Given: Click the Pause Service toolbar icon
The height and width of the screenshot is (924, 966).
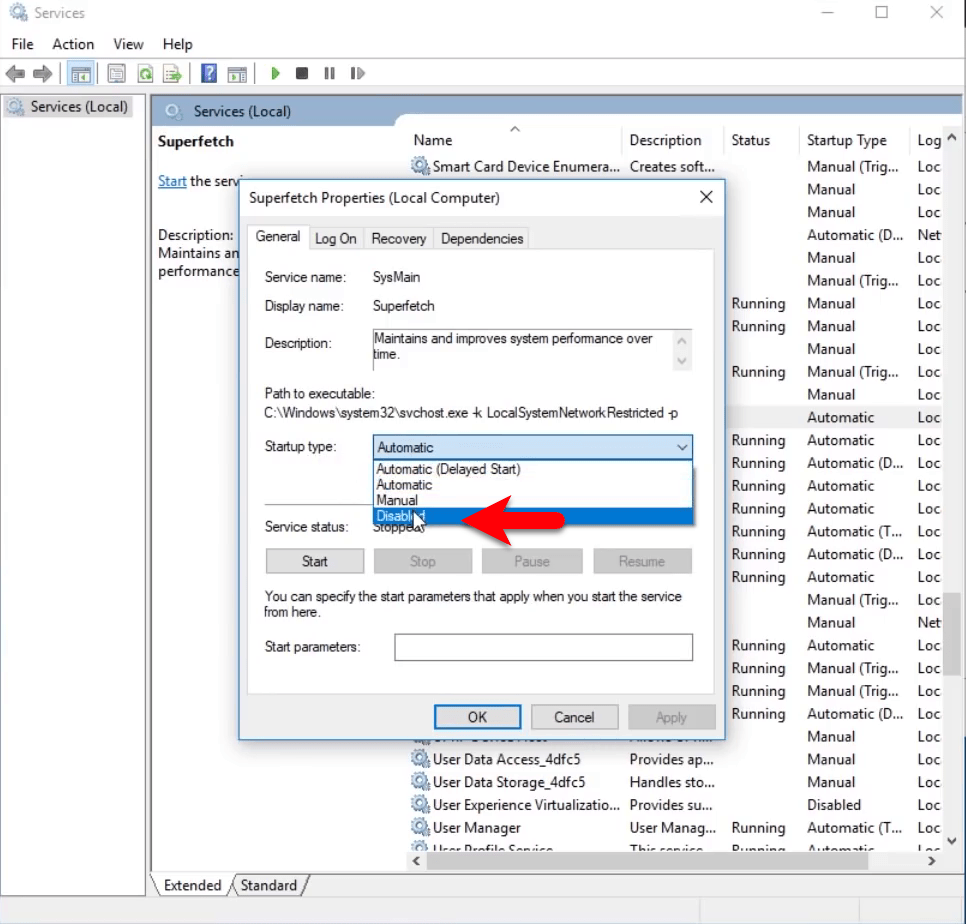Looking at the screenshot, I should (x=330, y=74).
